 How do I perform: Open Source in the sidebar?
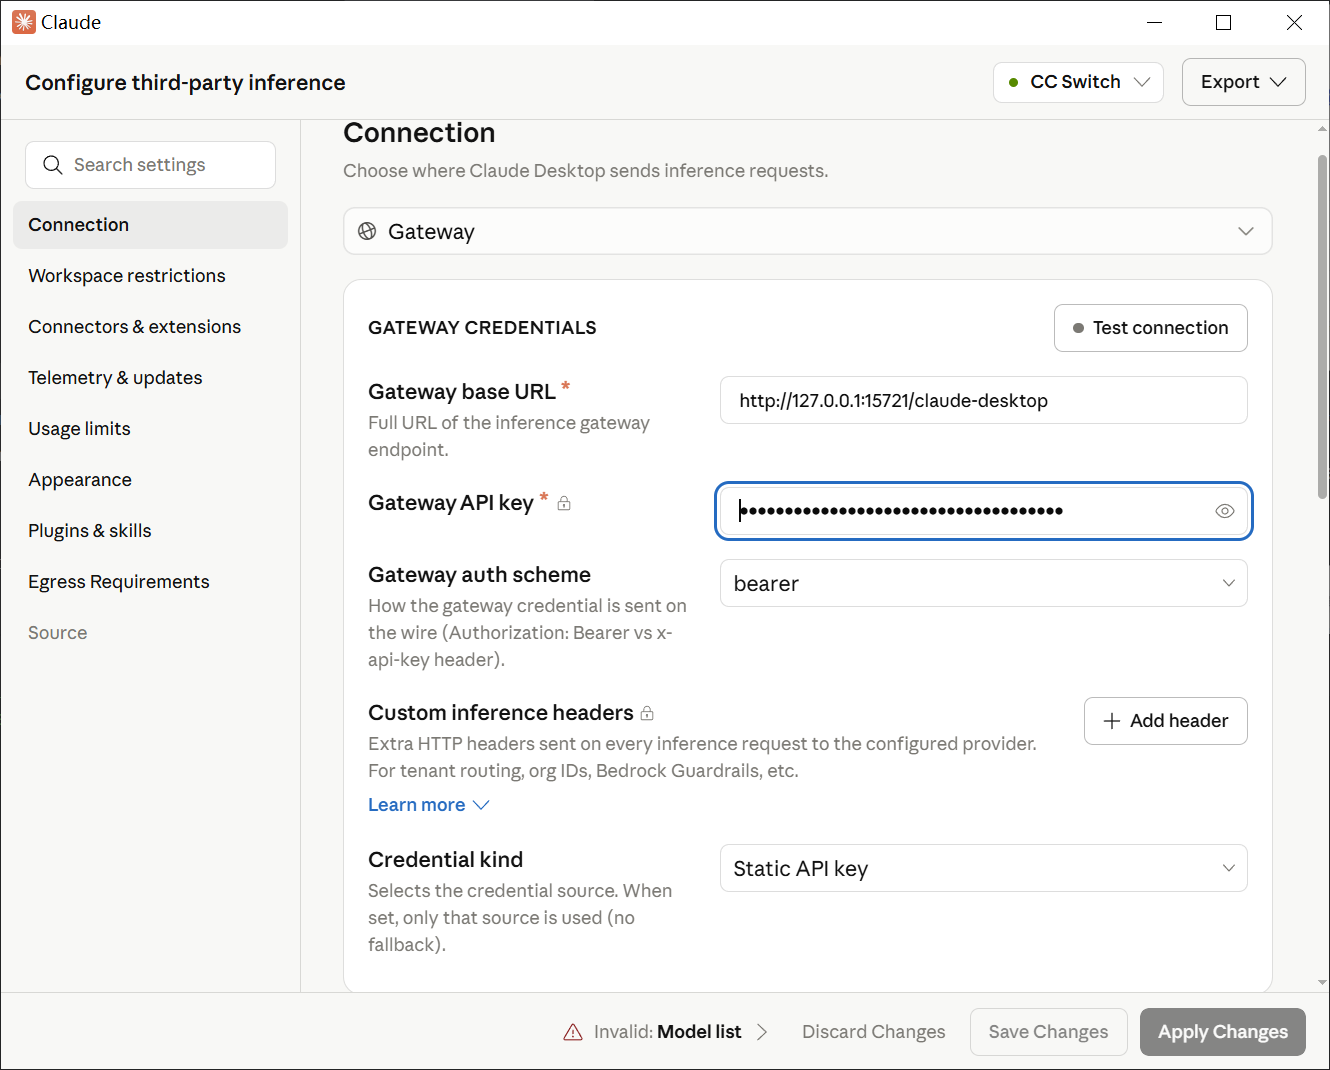(x=150, y=633)
